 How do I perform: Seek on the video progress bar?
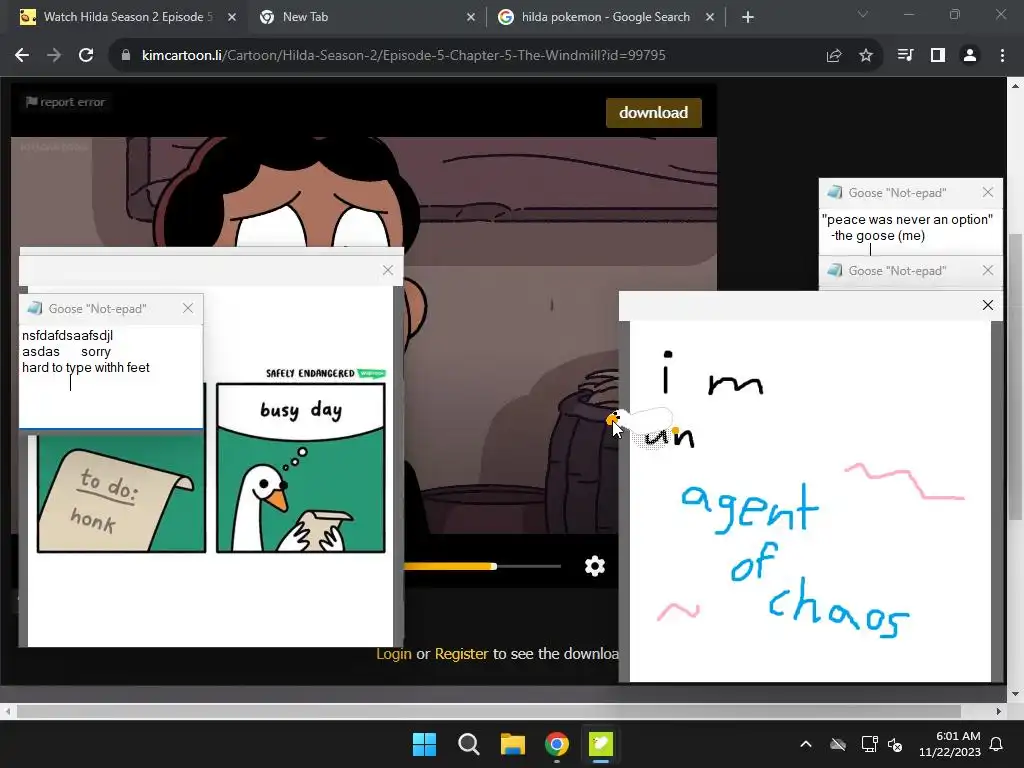pos(482,566)
